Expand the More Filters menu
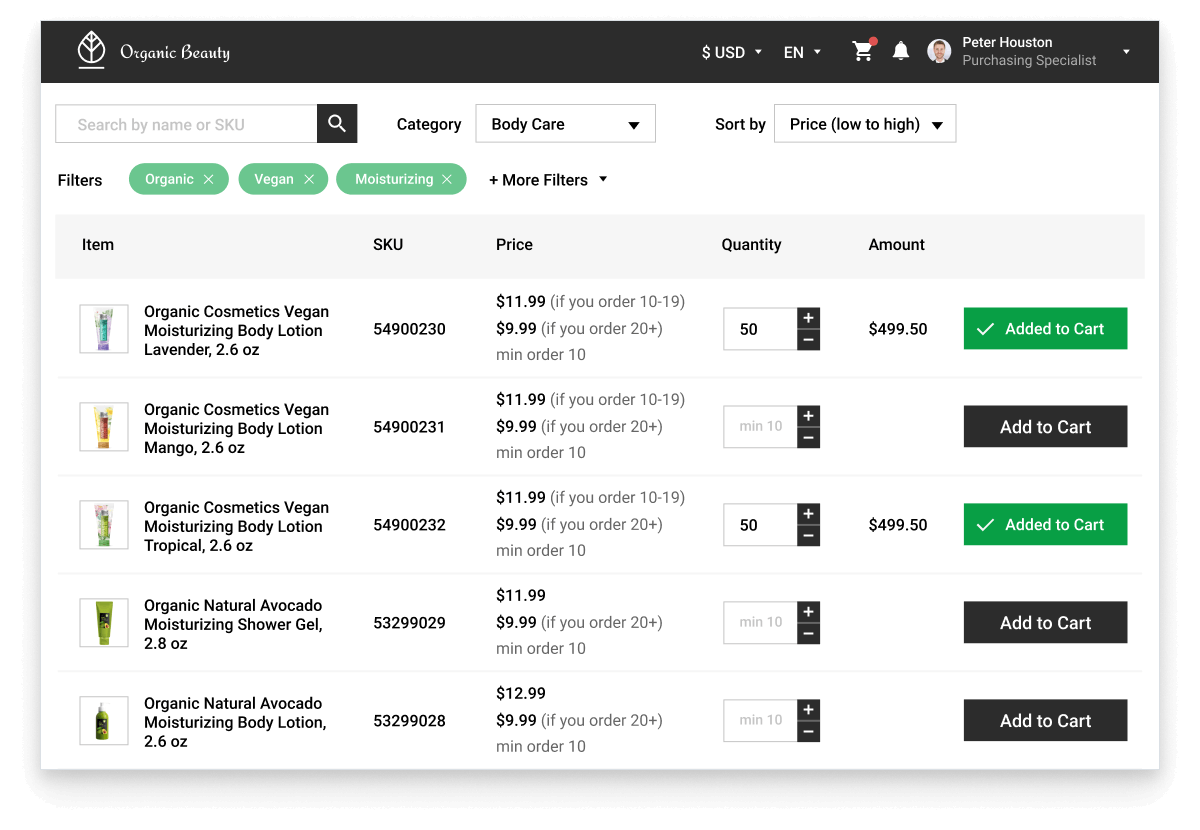The image size is (1200, 830). click(548, 180)
